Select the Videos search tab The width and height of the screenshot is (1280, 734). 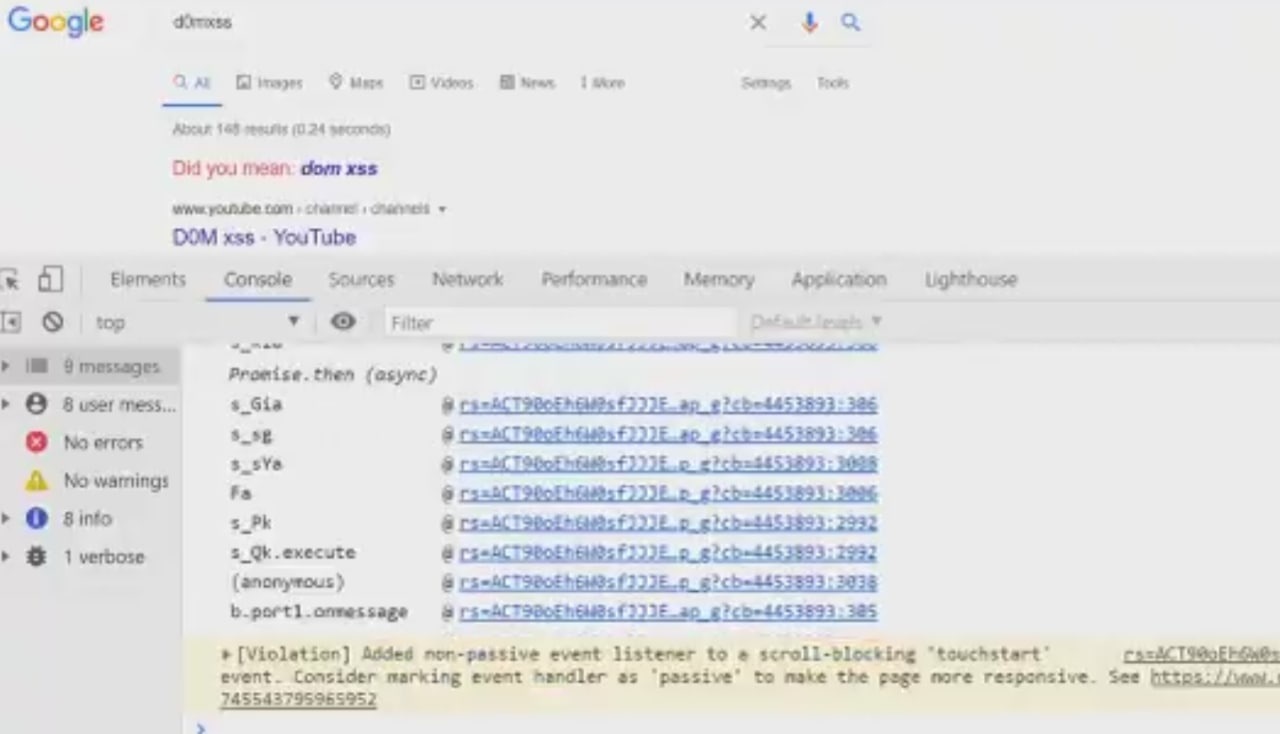point(441,83)
